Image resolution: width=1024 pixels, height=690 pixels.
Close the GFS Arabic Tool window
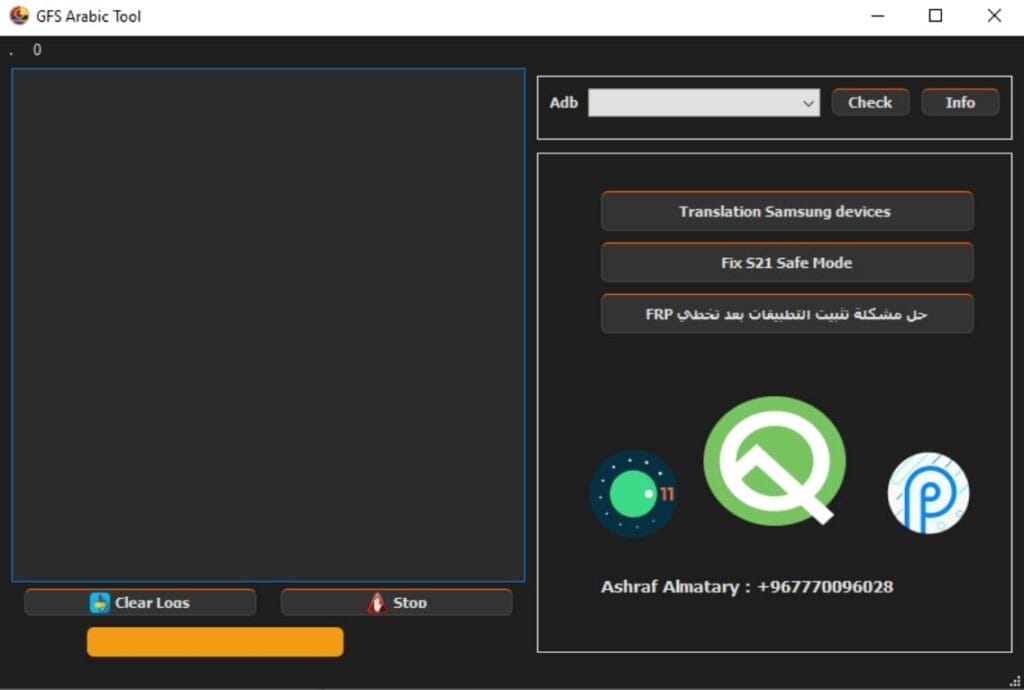(994, 16)
